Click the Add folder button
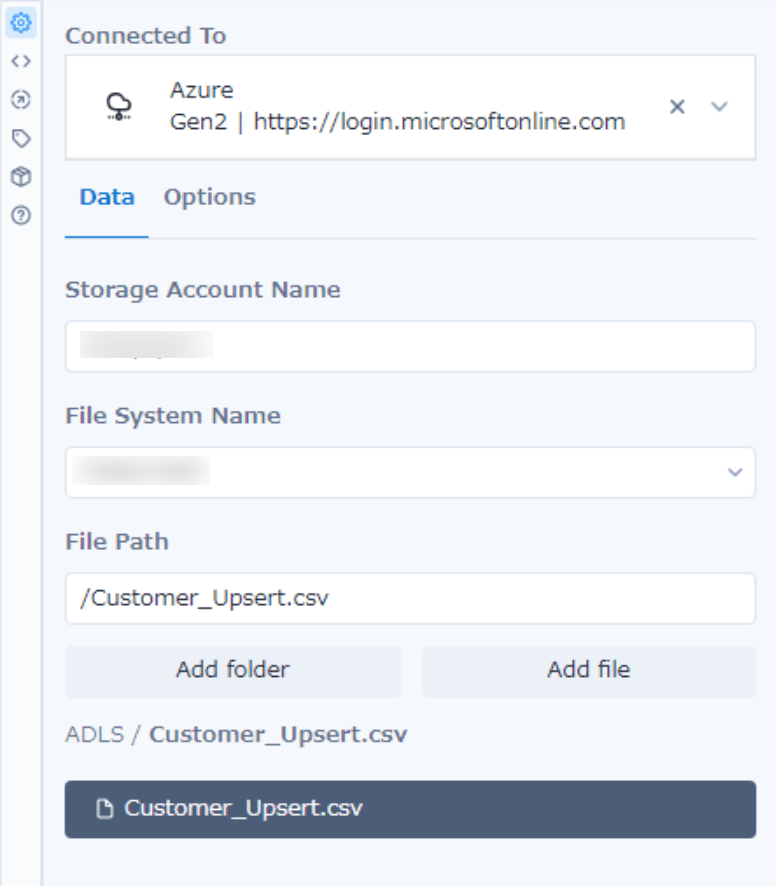Image resolution: width=776 pixels, height=886 pixels. pyautogui.click(x=232, y=670)
